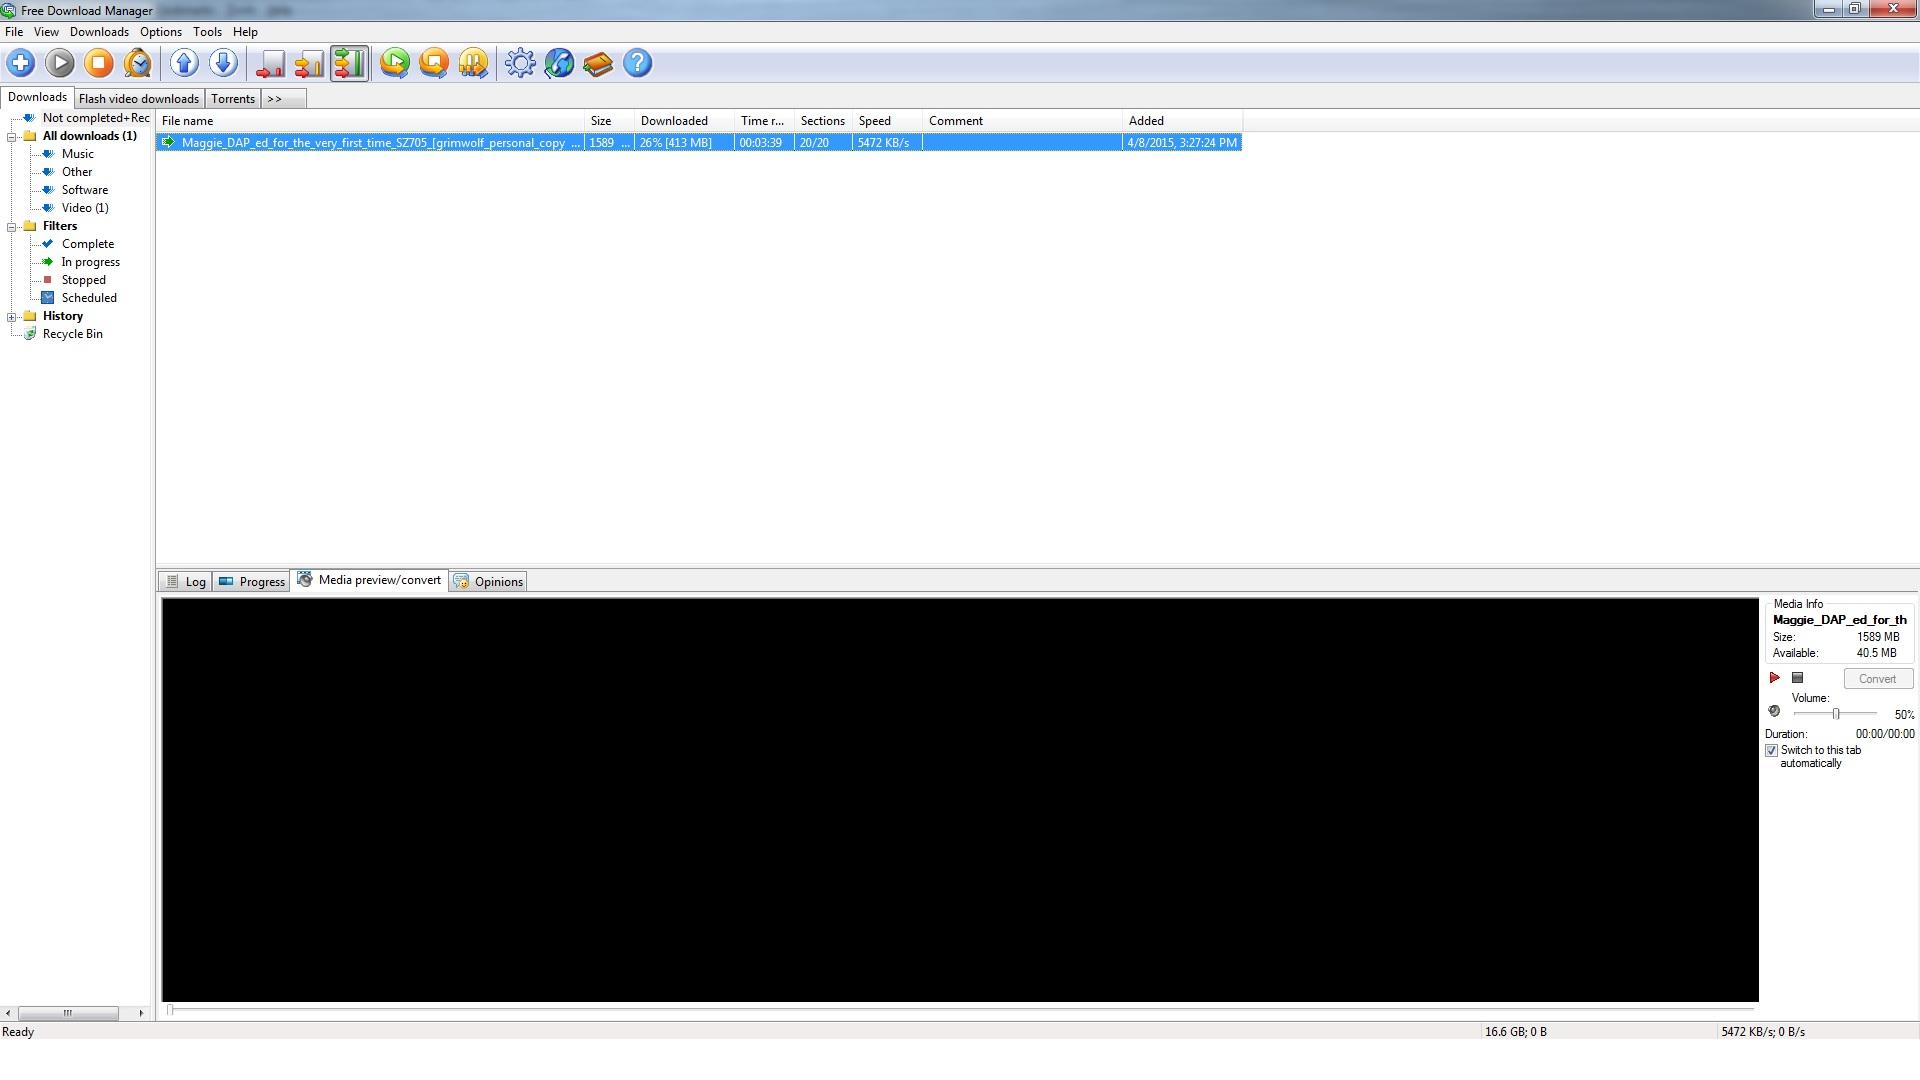This screenshot has height=1080, width=1920.
Task: Open the dial-up connection globe icon
Action: [559, 64]
